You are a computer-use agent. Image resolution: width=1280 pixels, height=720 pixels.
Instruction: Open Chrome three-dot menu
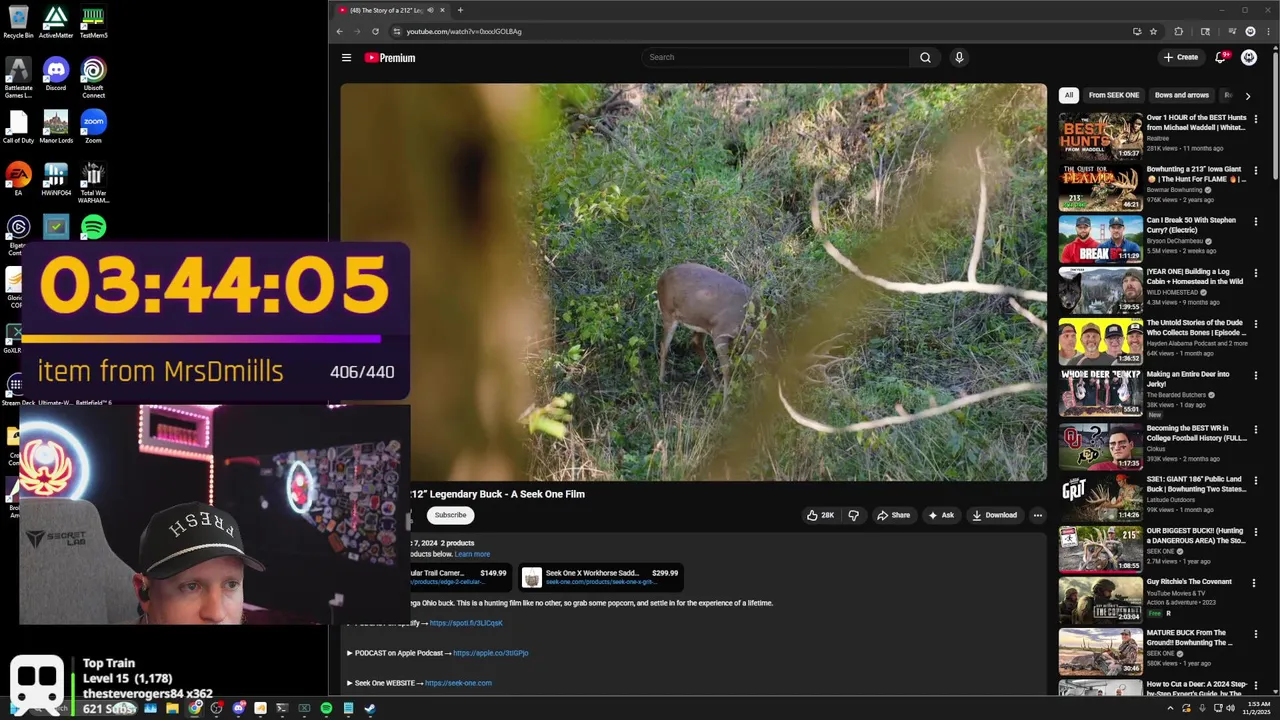pyautogui.click(x=1268, y=31)
